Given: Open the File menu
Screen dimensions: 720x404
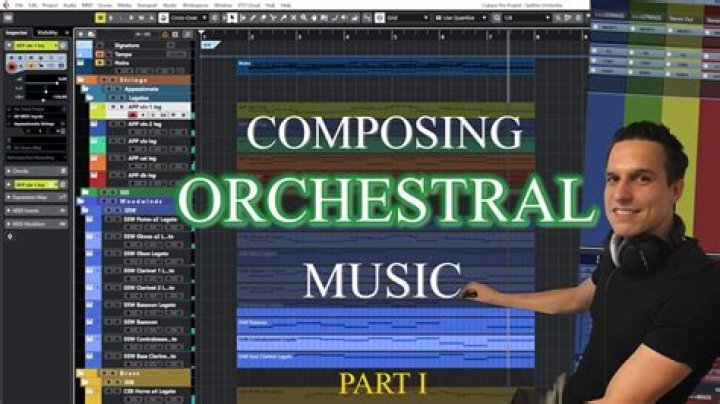Looking at the screenshot, I should (19, 5).
